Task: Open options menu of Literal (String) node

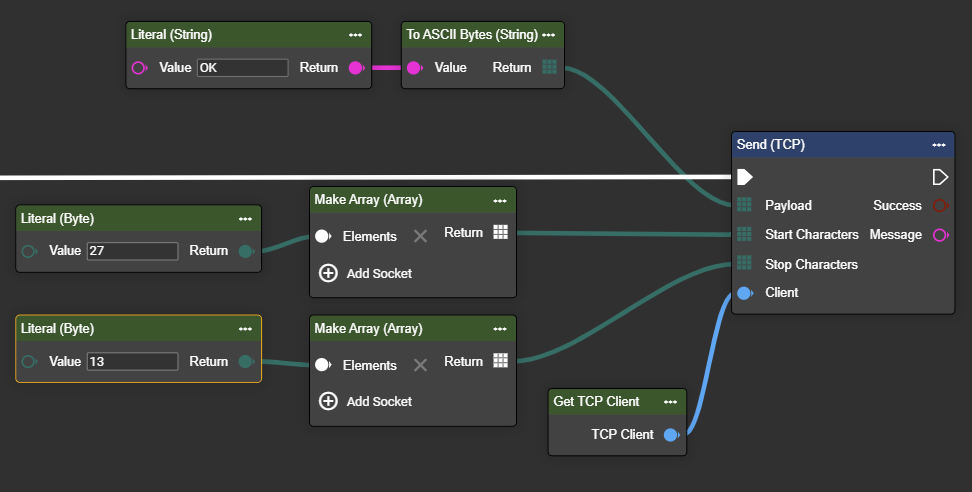Action: 355,35
